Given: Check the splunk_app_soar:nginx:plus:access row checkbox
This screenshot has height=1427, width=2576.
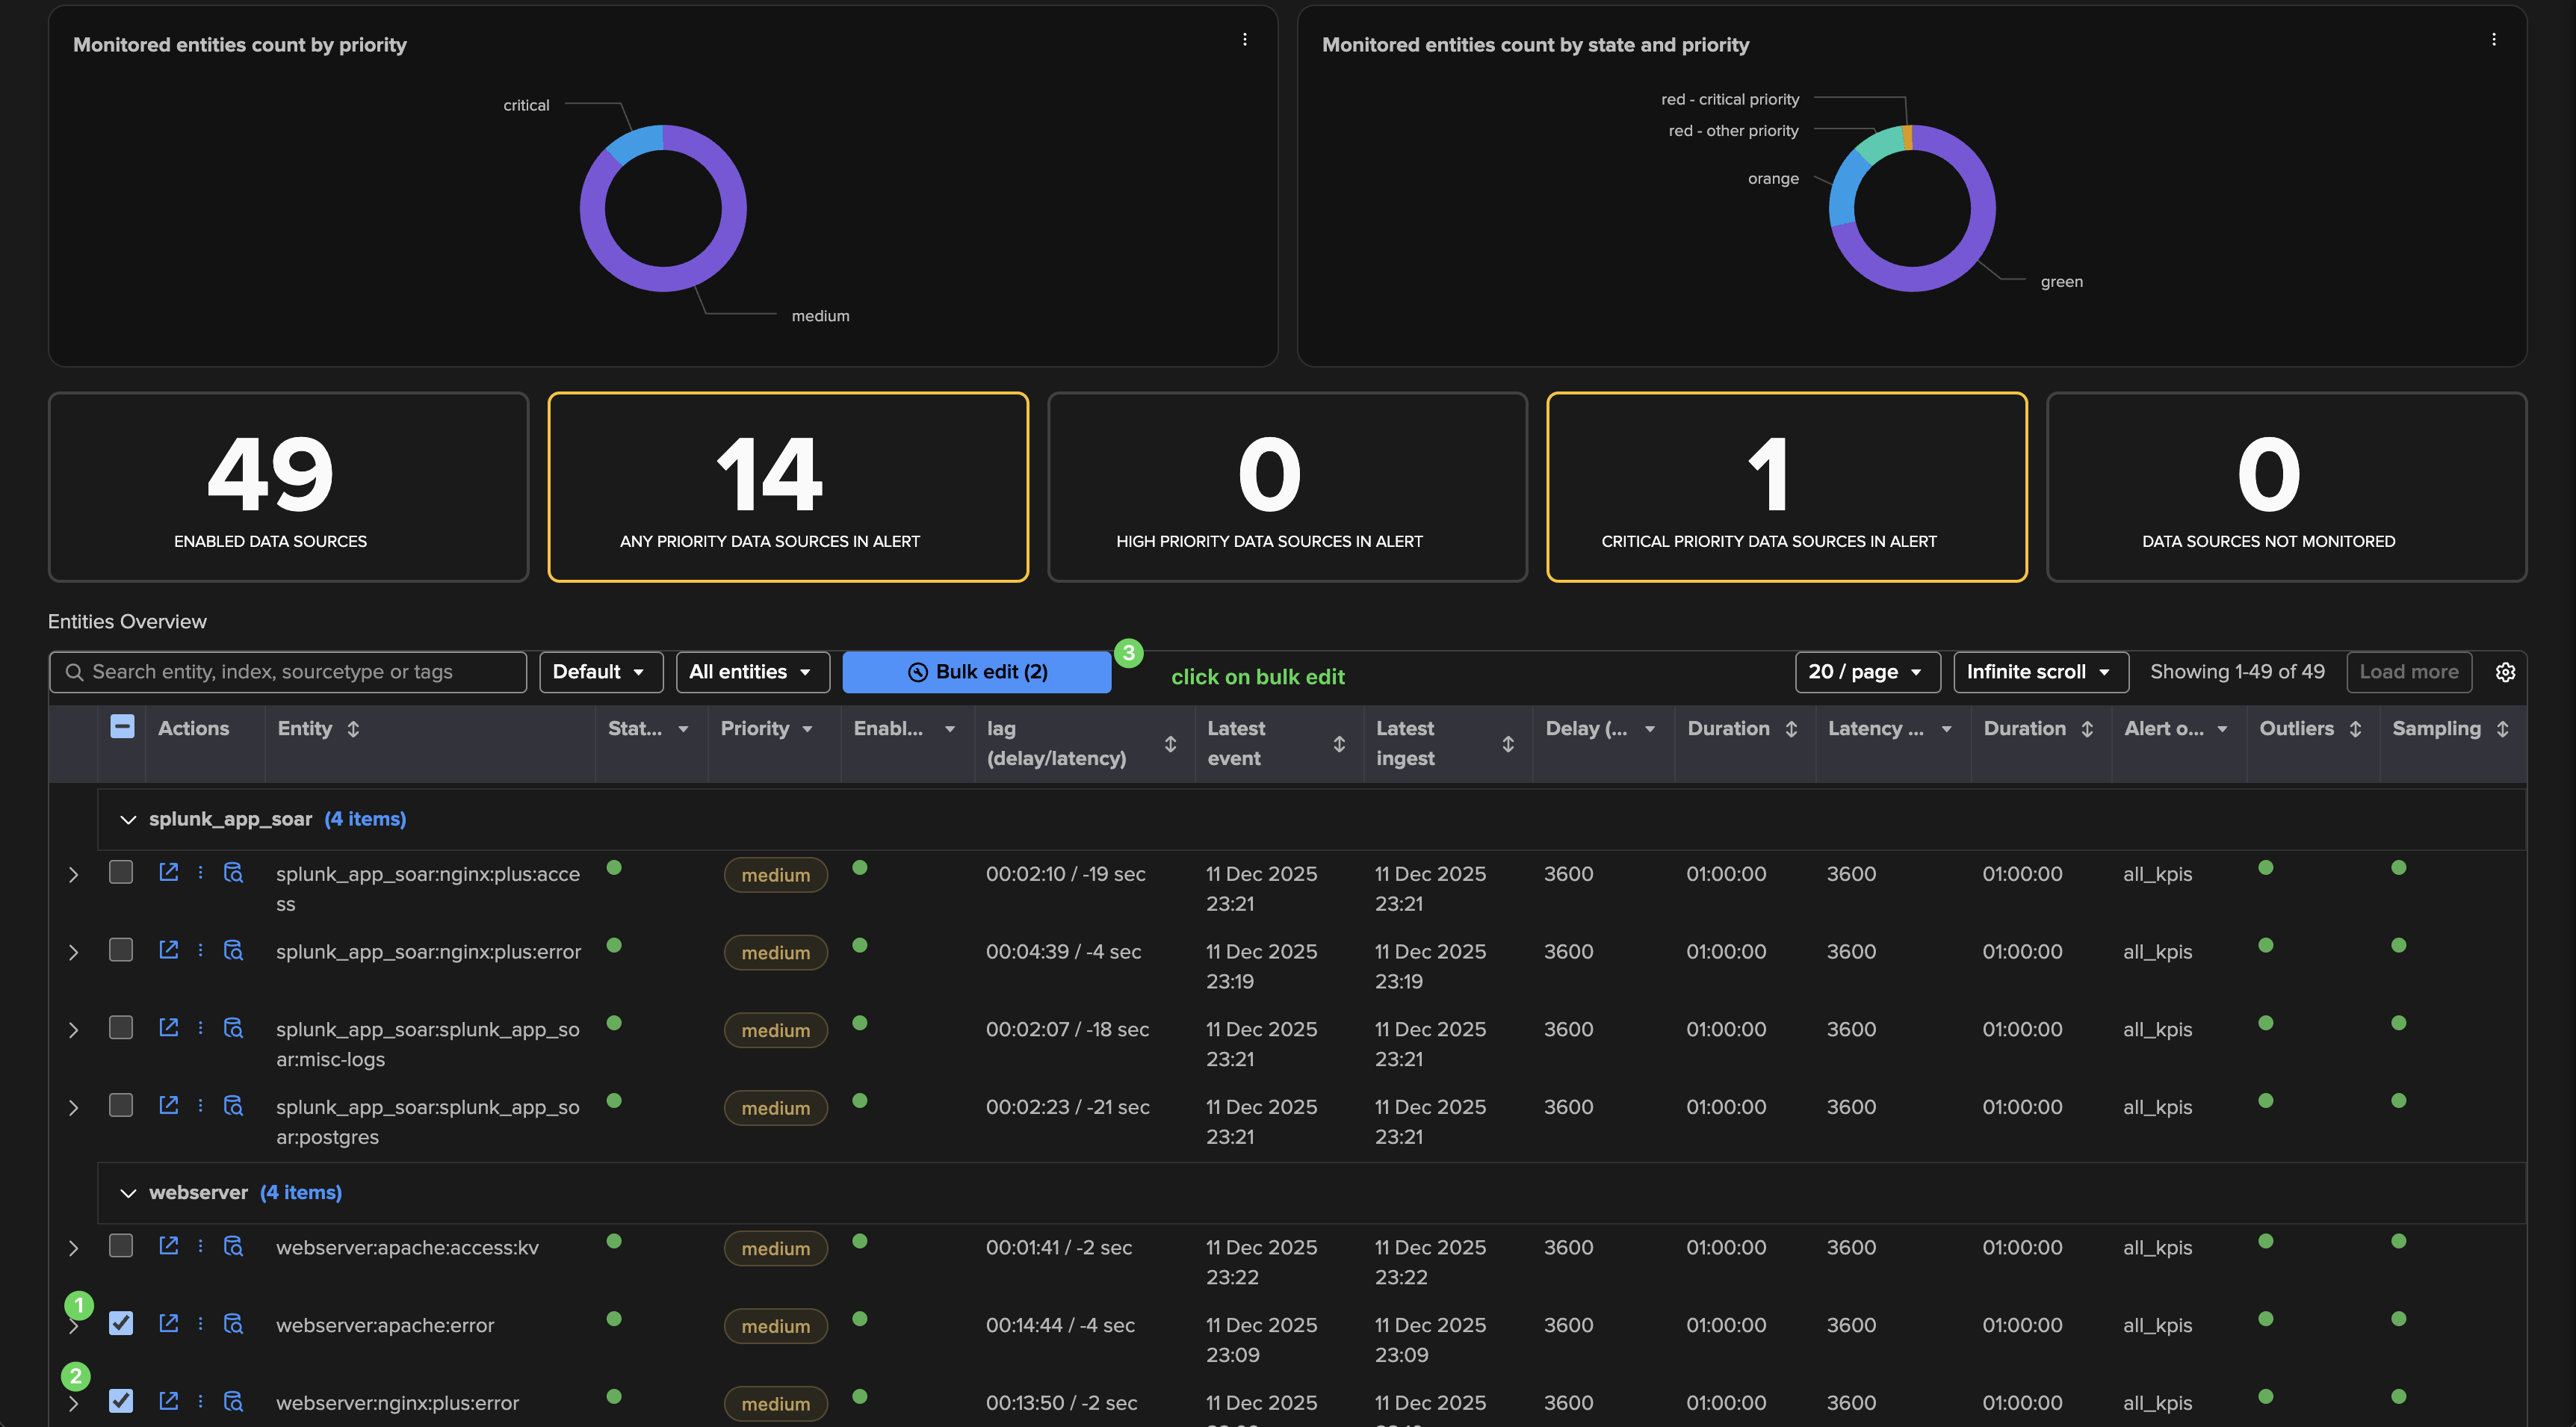Looking at the screenshot, I should (121, 872).
